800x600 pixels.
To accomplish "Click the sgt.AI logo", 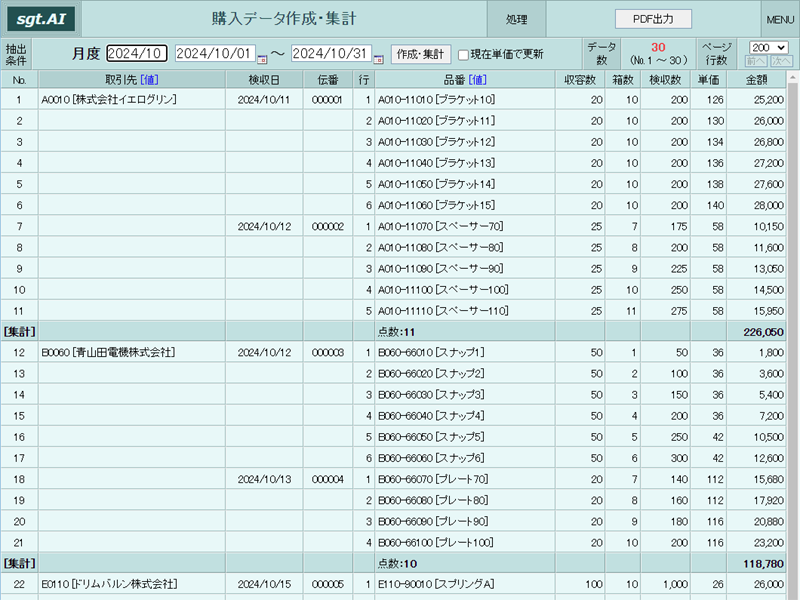I will [41, 19].
